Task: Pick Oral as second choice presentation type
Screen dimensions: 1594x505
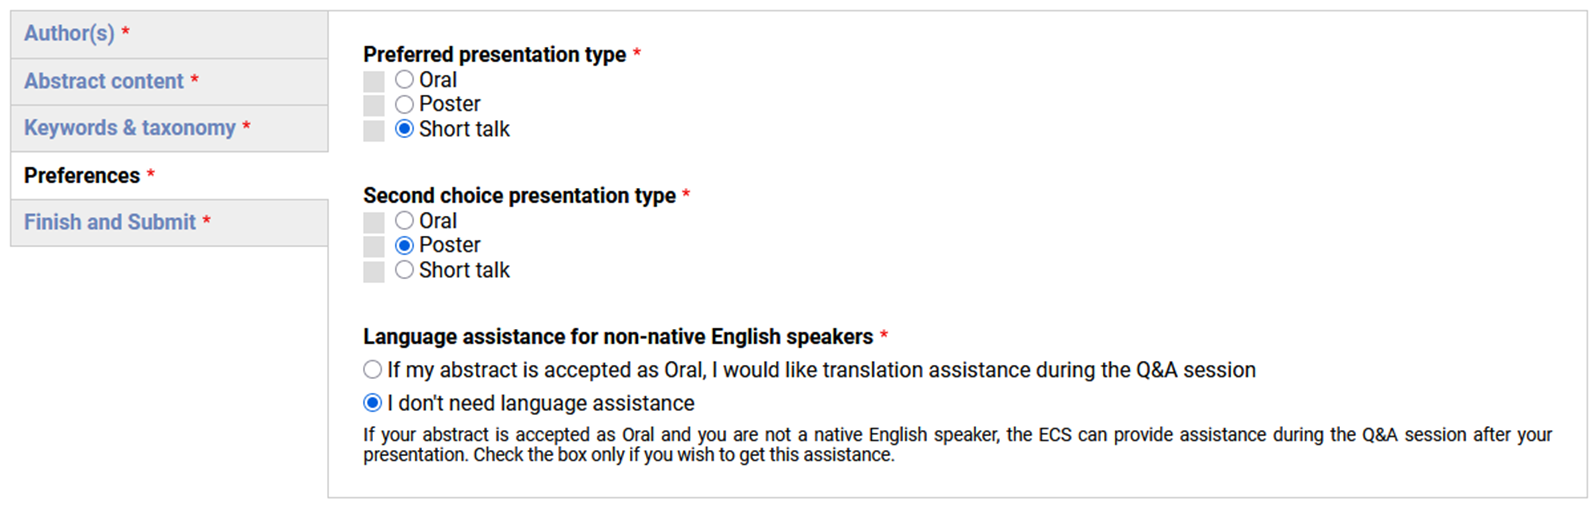Action: coord(404,221)
